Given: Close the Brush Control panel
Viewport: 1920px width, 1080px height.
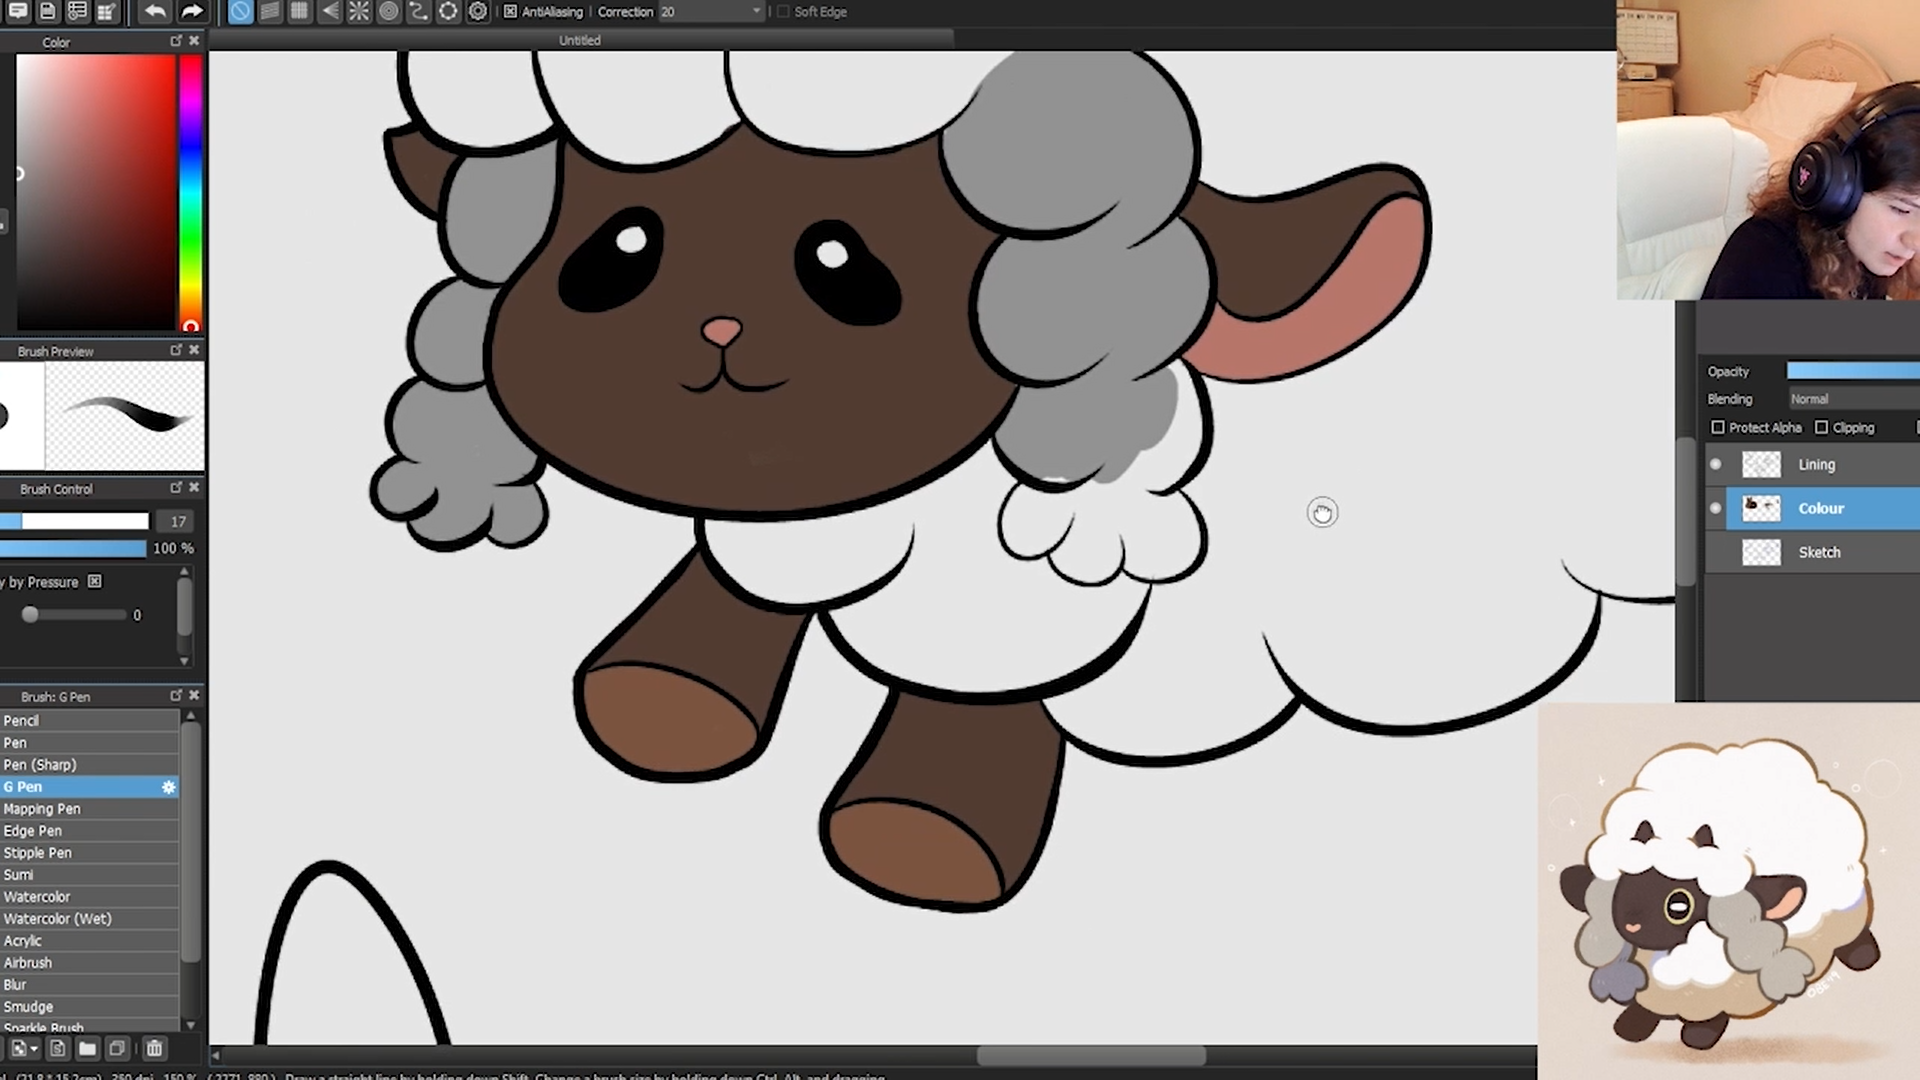Looking at the screenshot, I should (x=194, y=488).
